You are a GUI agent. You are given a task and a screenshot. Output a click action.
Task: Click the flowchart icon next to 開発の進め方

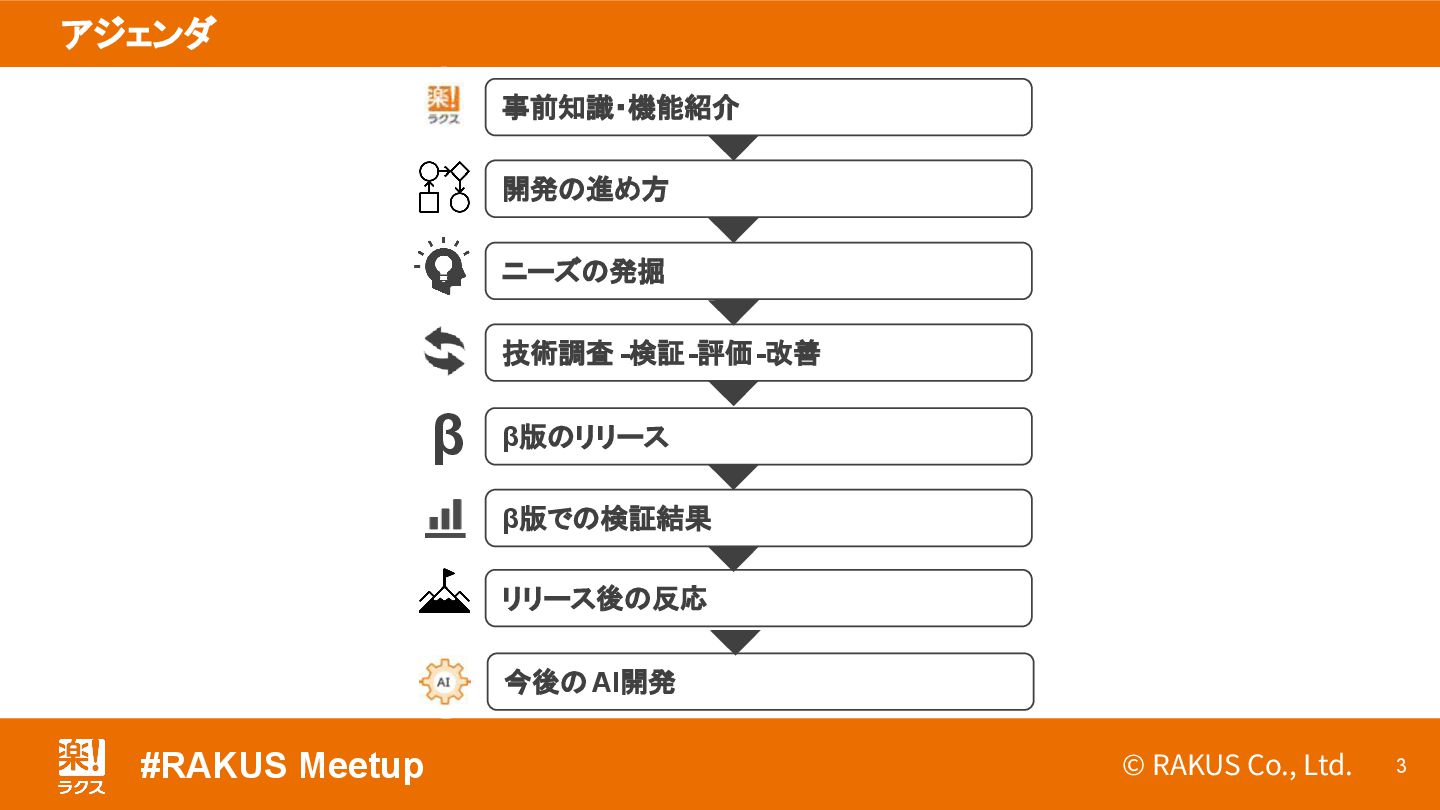(444, 187)
